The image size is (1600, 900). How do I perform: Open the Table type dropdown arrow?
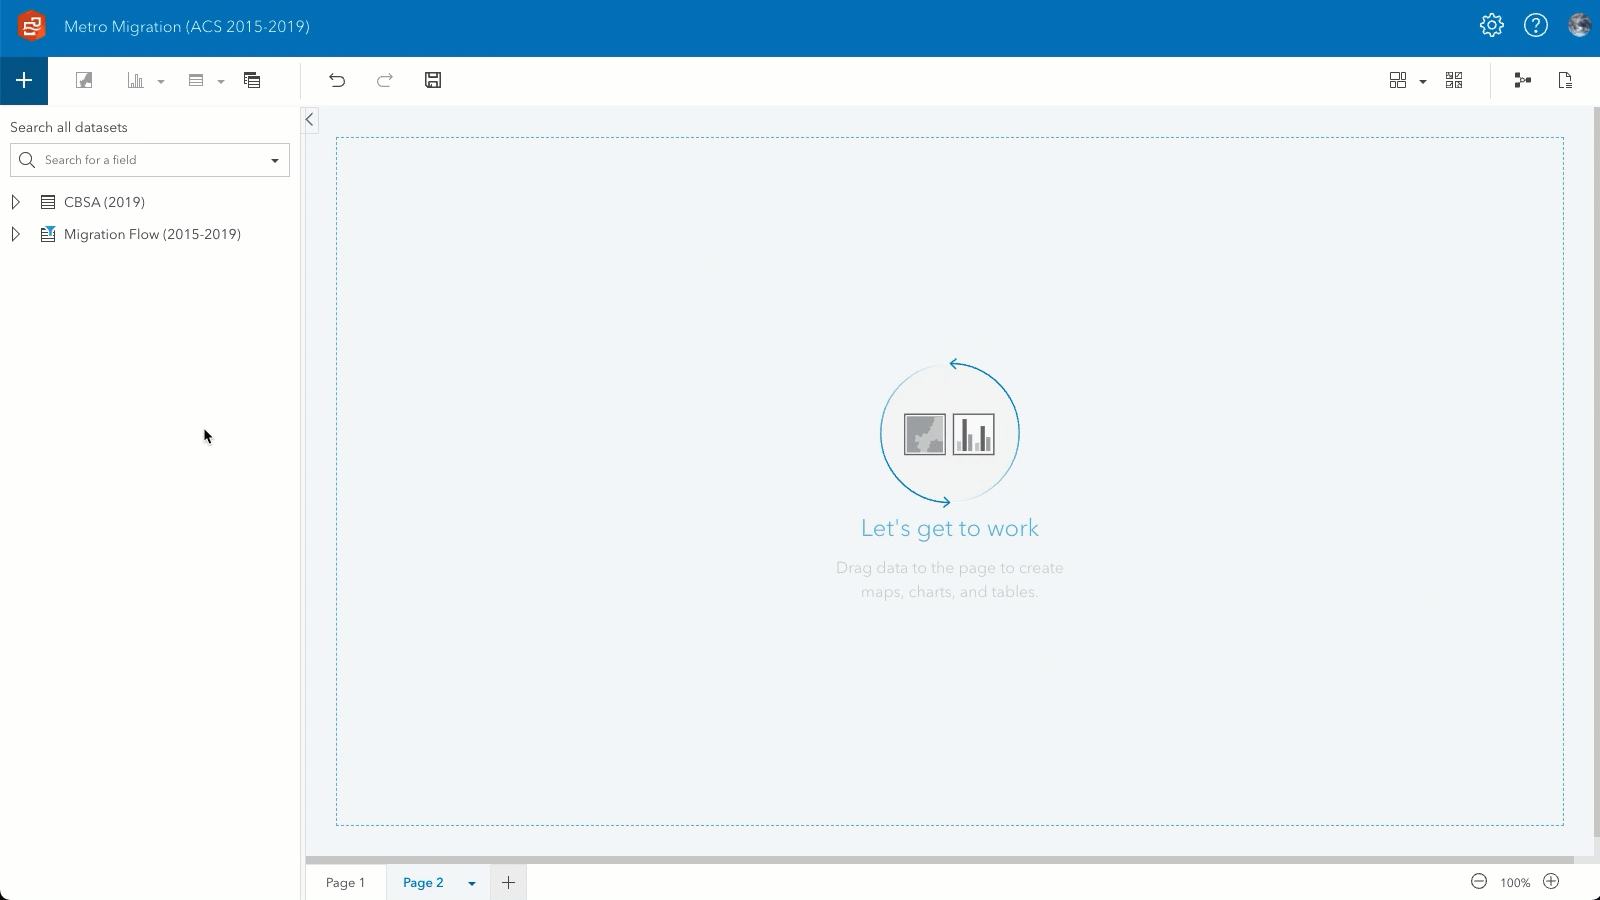click(x=220, y=80)
